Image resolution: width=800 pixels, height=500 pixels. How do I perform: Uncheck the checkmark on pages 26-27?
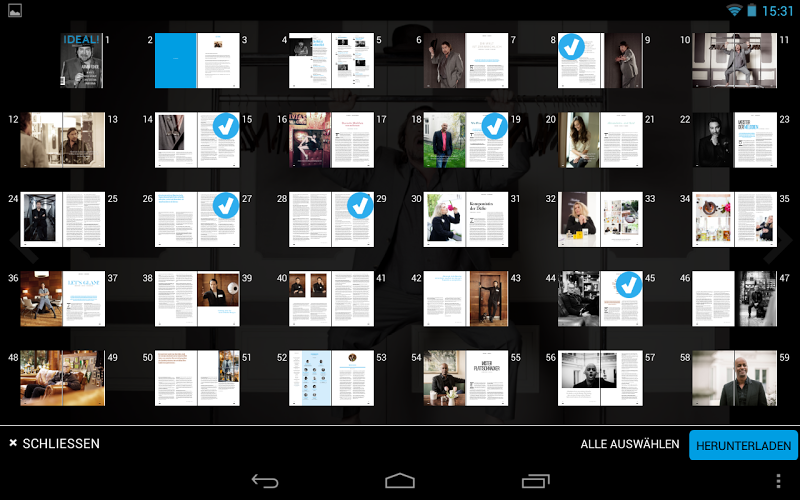click(226, 205)
